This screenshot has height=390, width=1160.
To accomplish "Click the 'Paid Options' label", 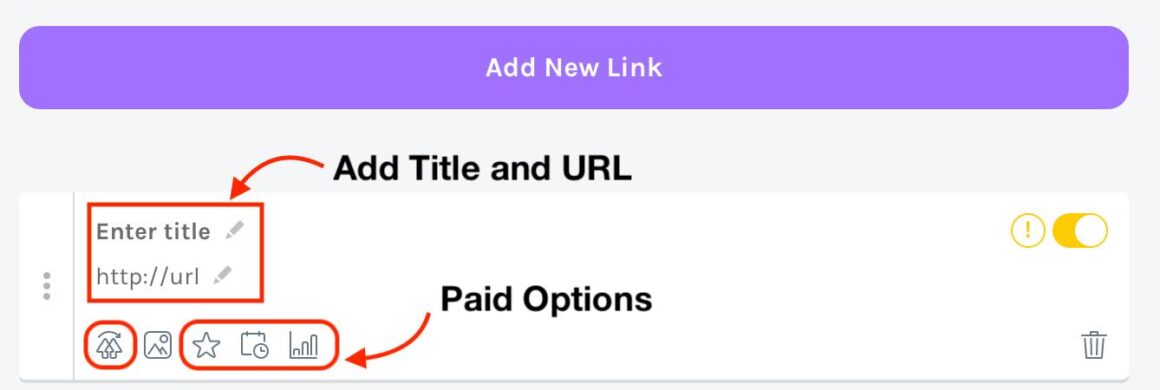I will click(x=546, y=300).
